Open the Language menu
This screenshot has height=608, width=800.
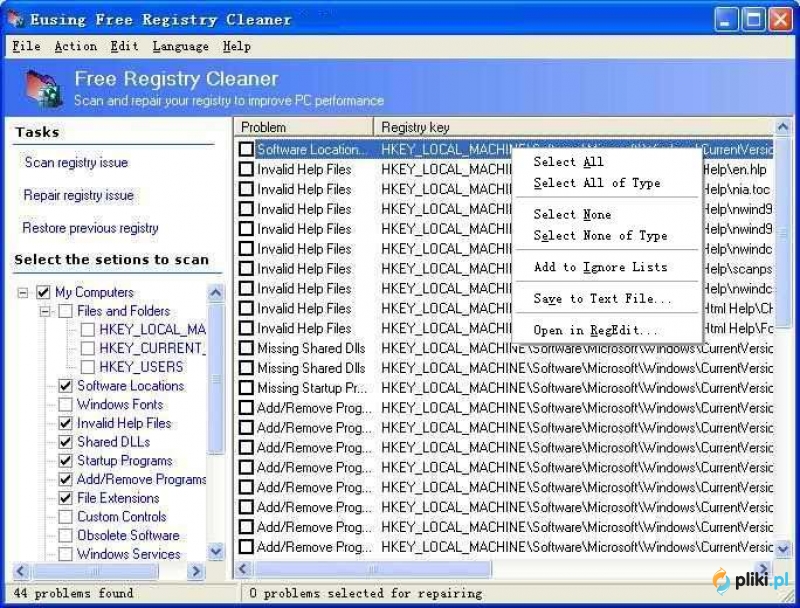(x=181, y=46)
